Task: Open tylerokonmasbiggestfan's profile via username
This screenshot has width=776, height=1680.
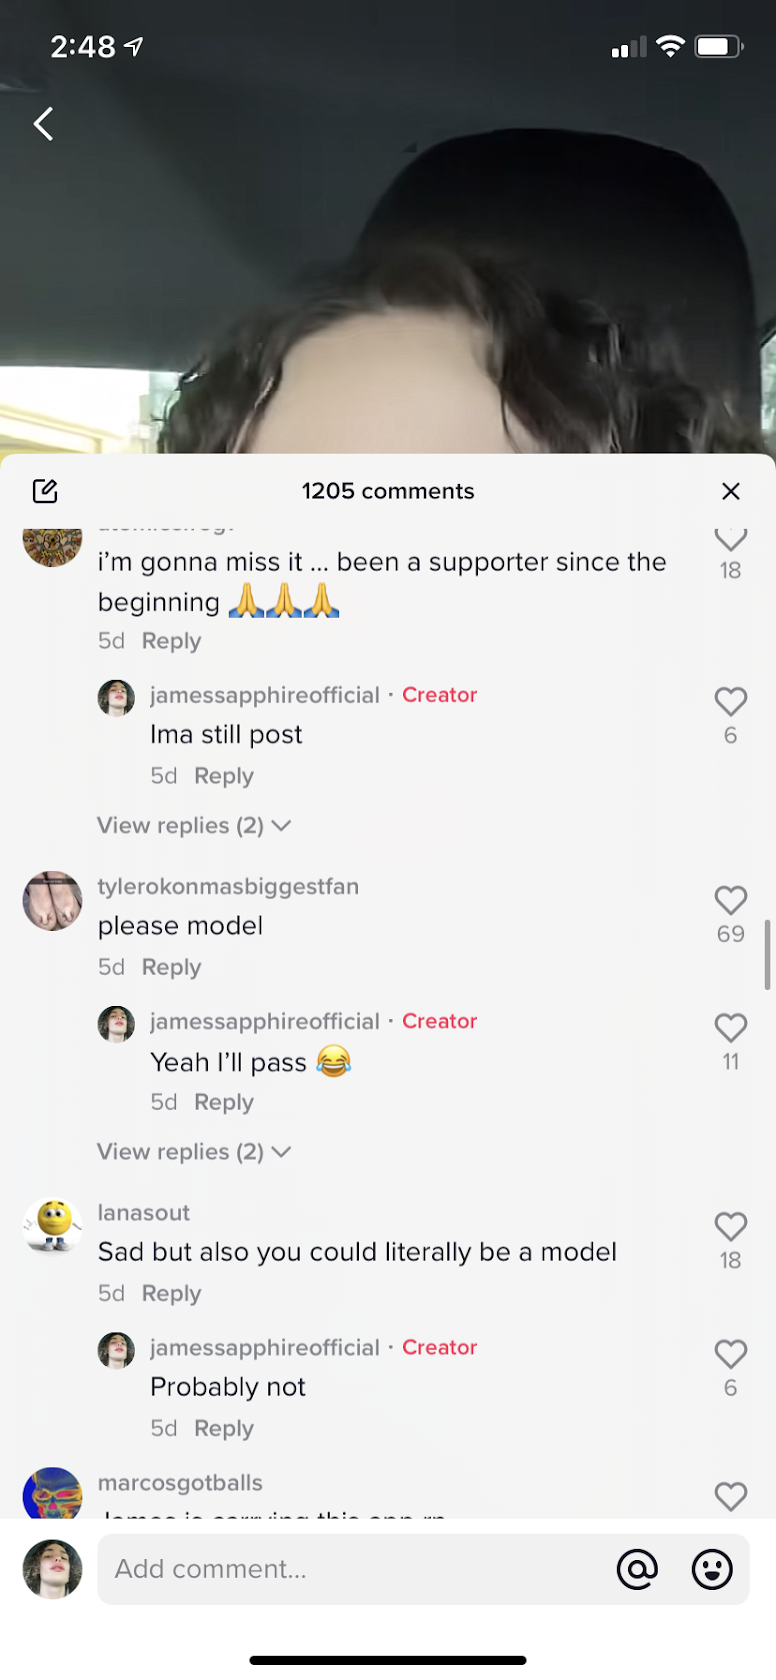Action: coord(228,887)
